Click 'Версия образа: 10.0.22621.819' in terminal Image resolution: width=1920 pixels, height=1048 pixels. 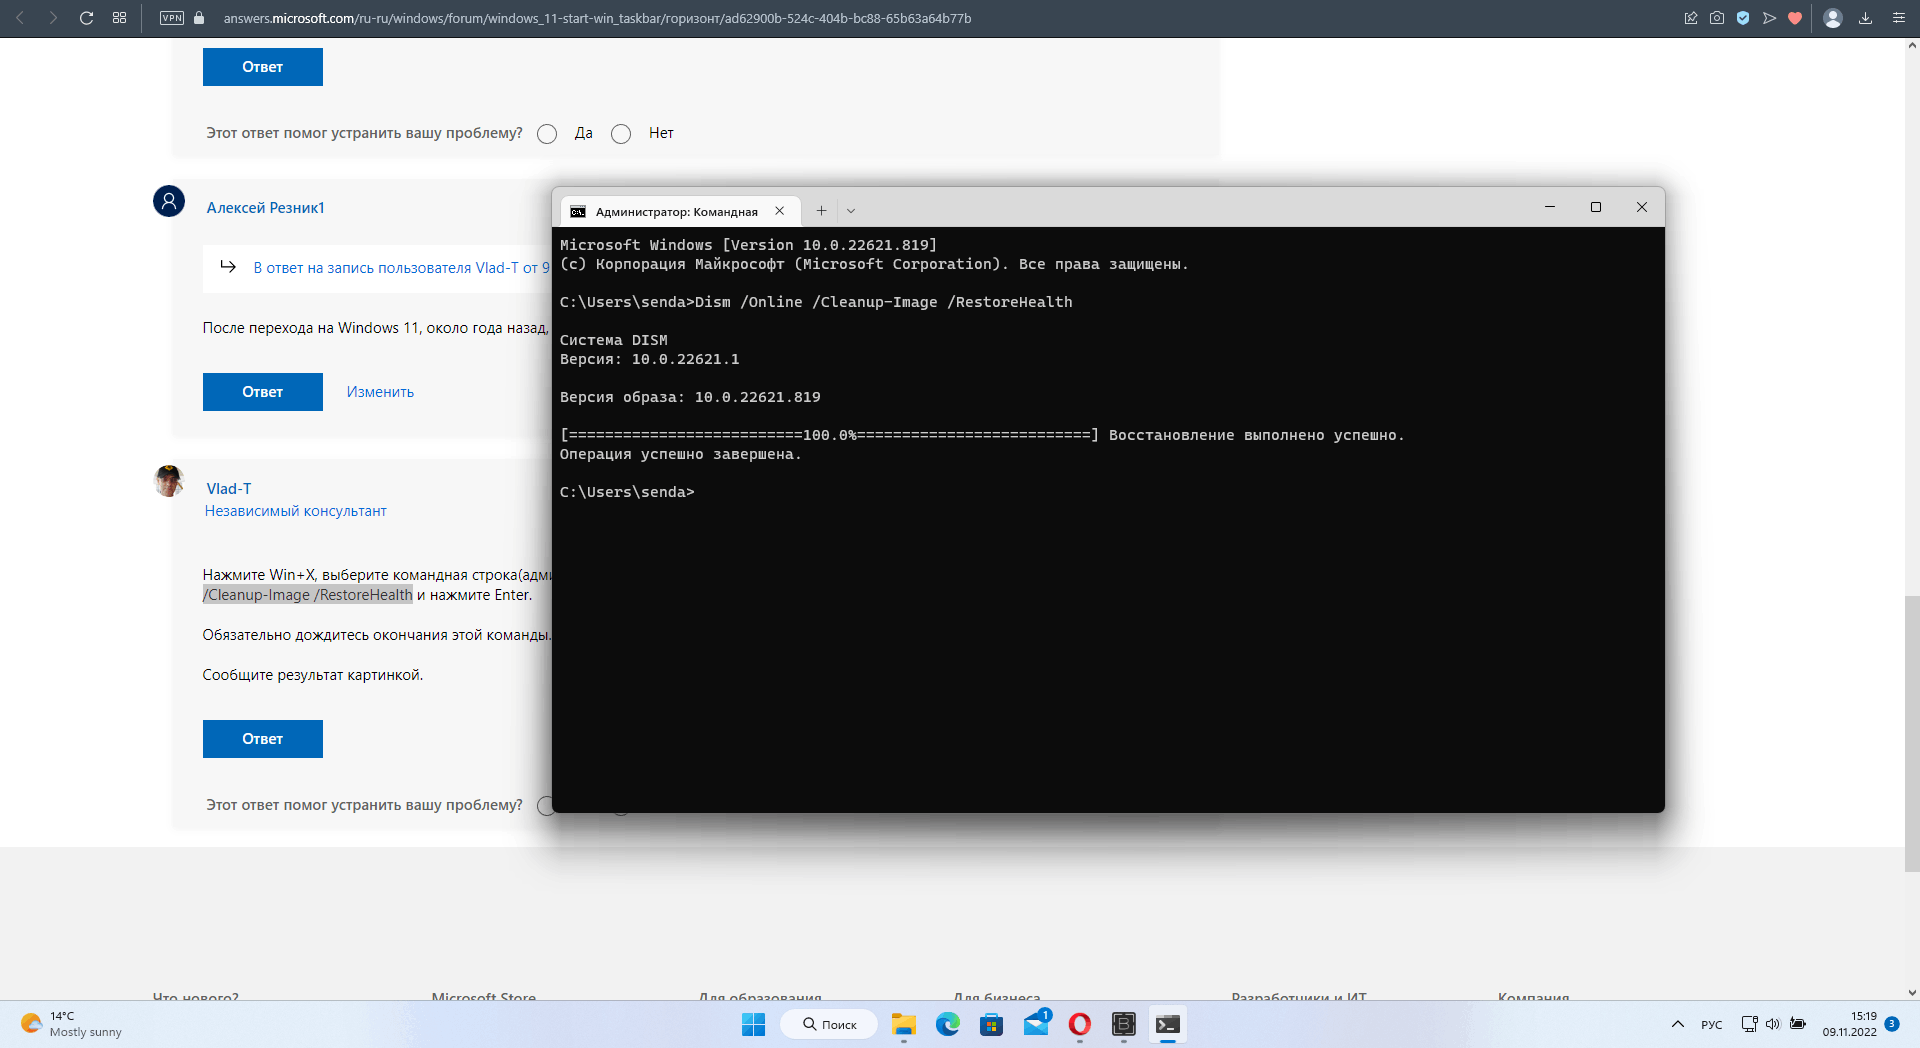690,397
